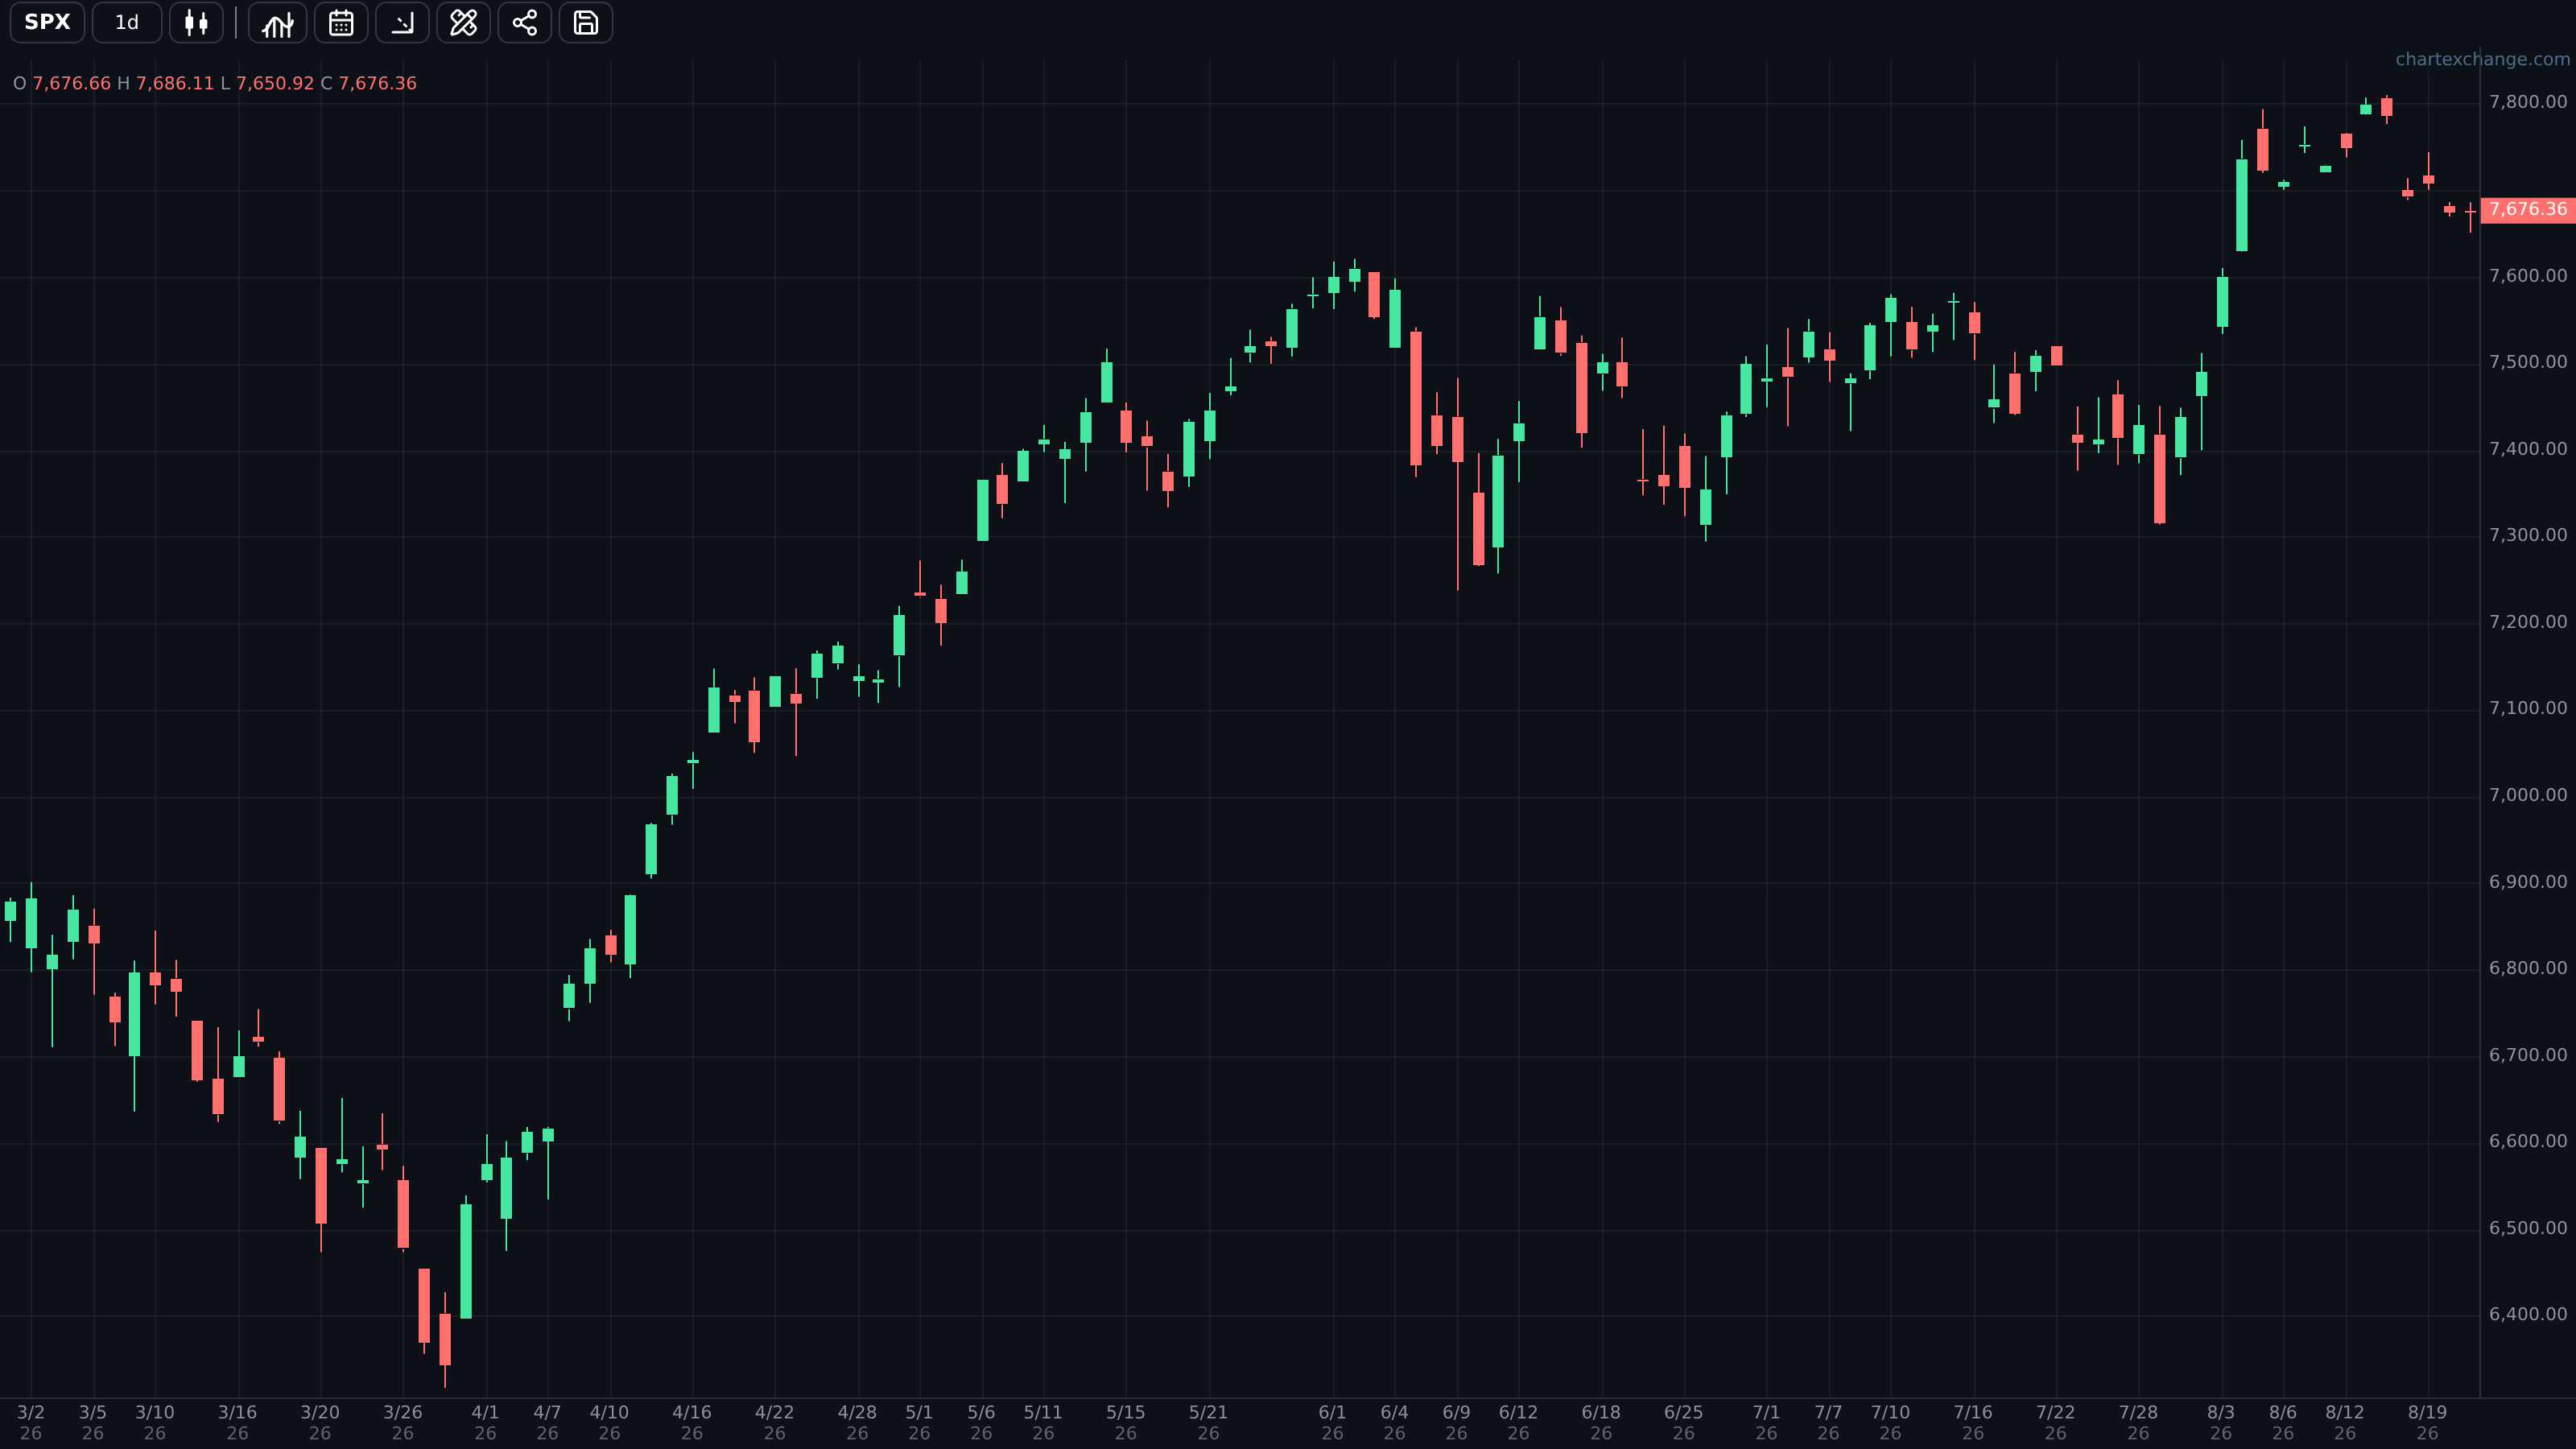Share the chart
The width and height of the screenshot is (2576, 1449).
point(524,22)
